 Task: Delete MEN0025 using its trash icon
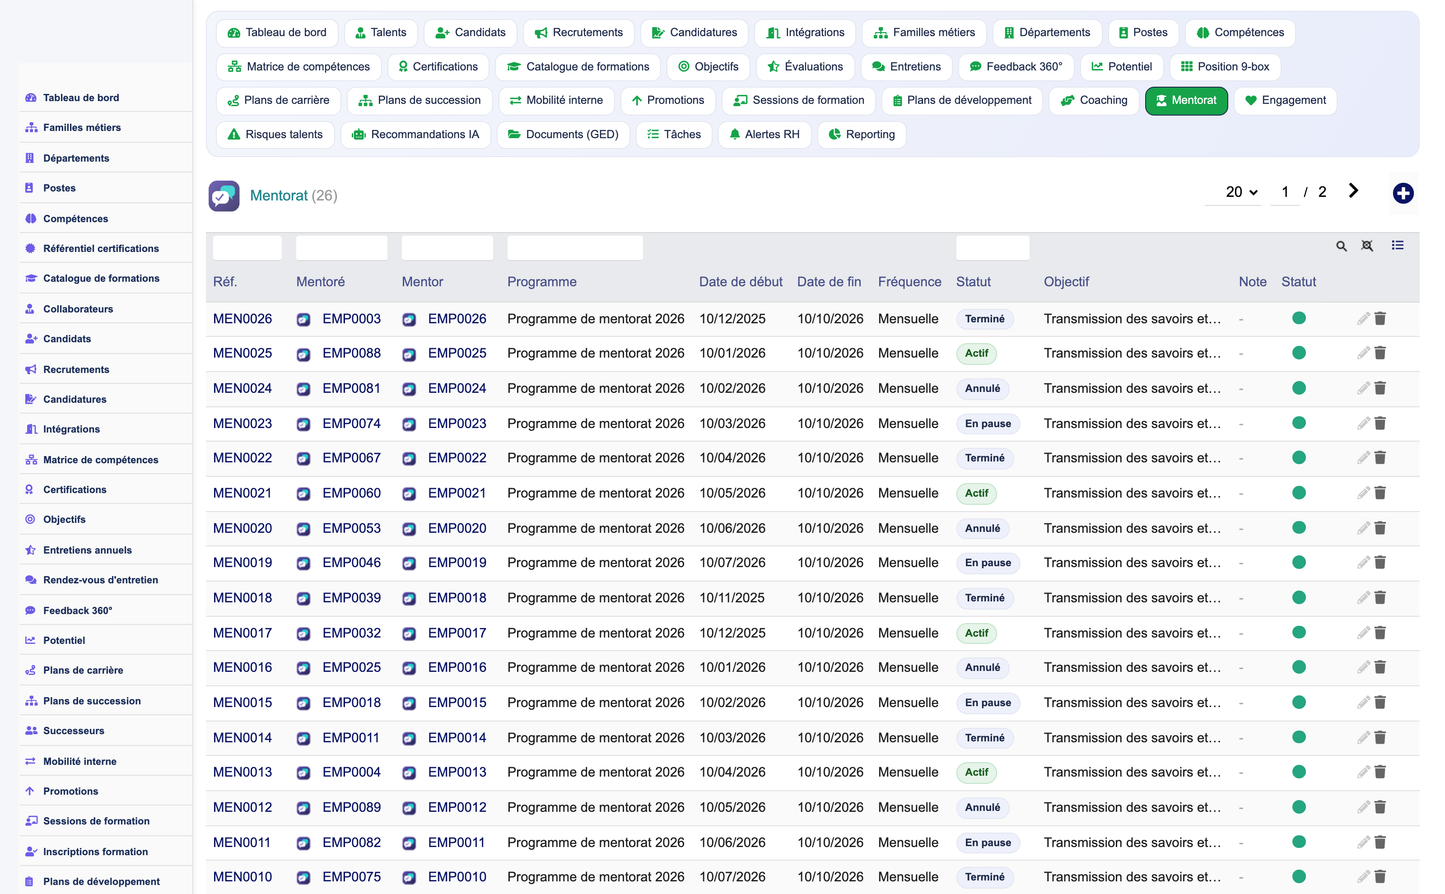click(1380, 353)
